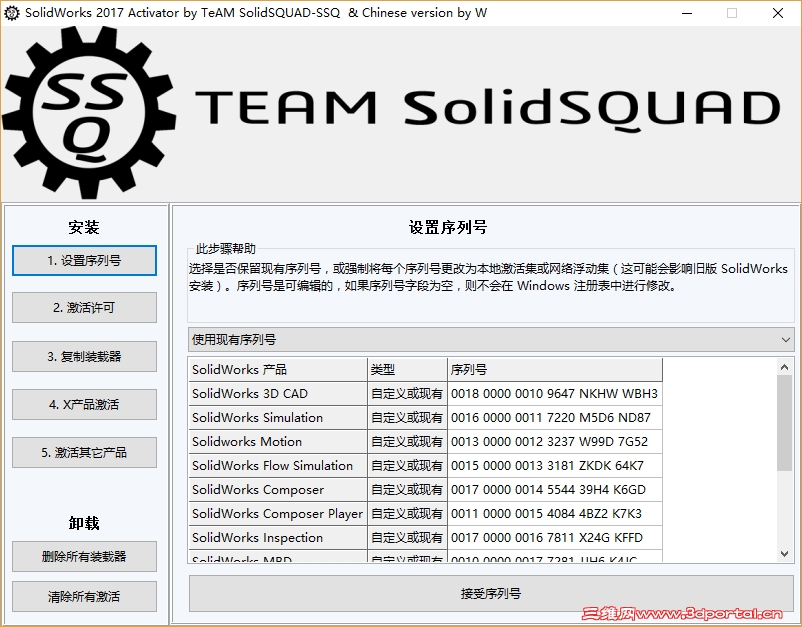Open the 使用现有序列号 dropdown
The height and width of the screenshot is (627, 802).
pyautogui.click(x=491, y=340)
